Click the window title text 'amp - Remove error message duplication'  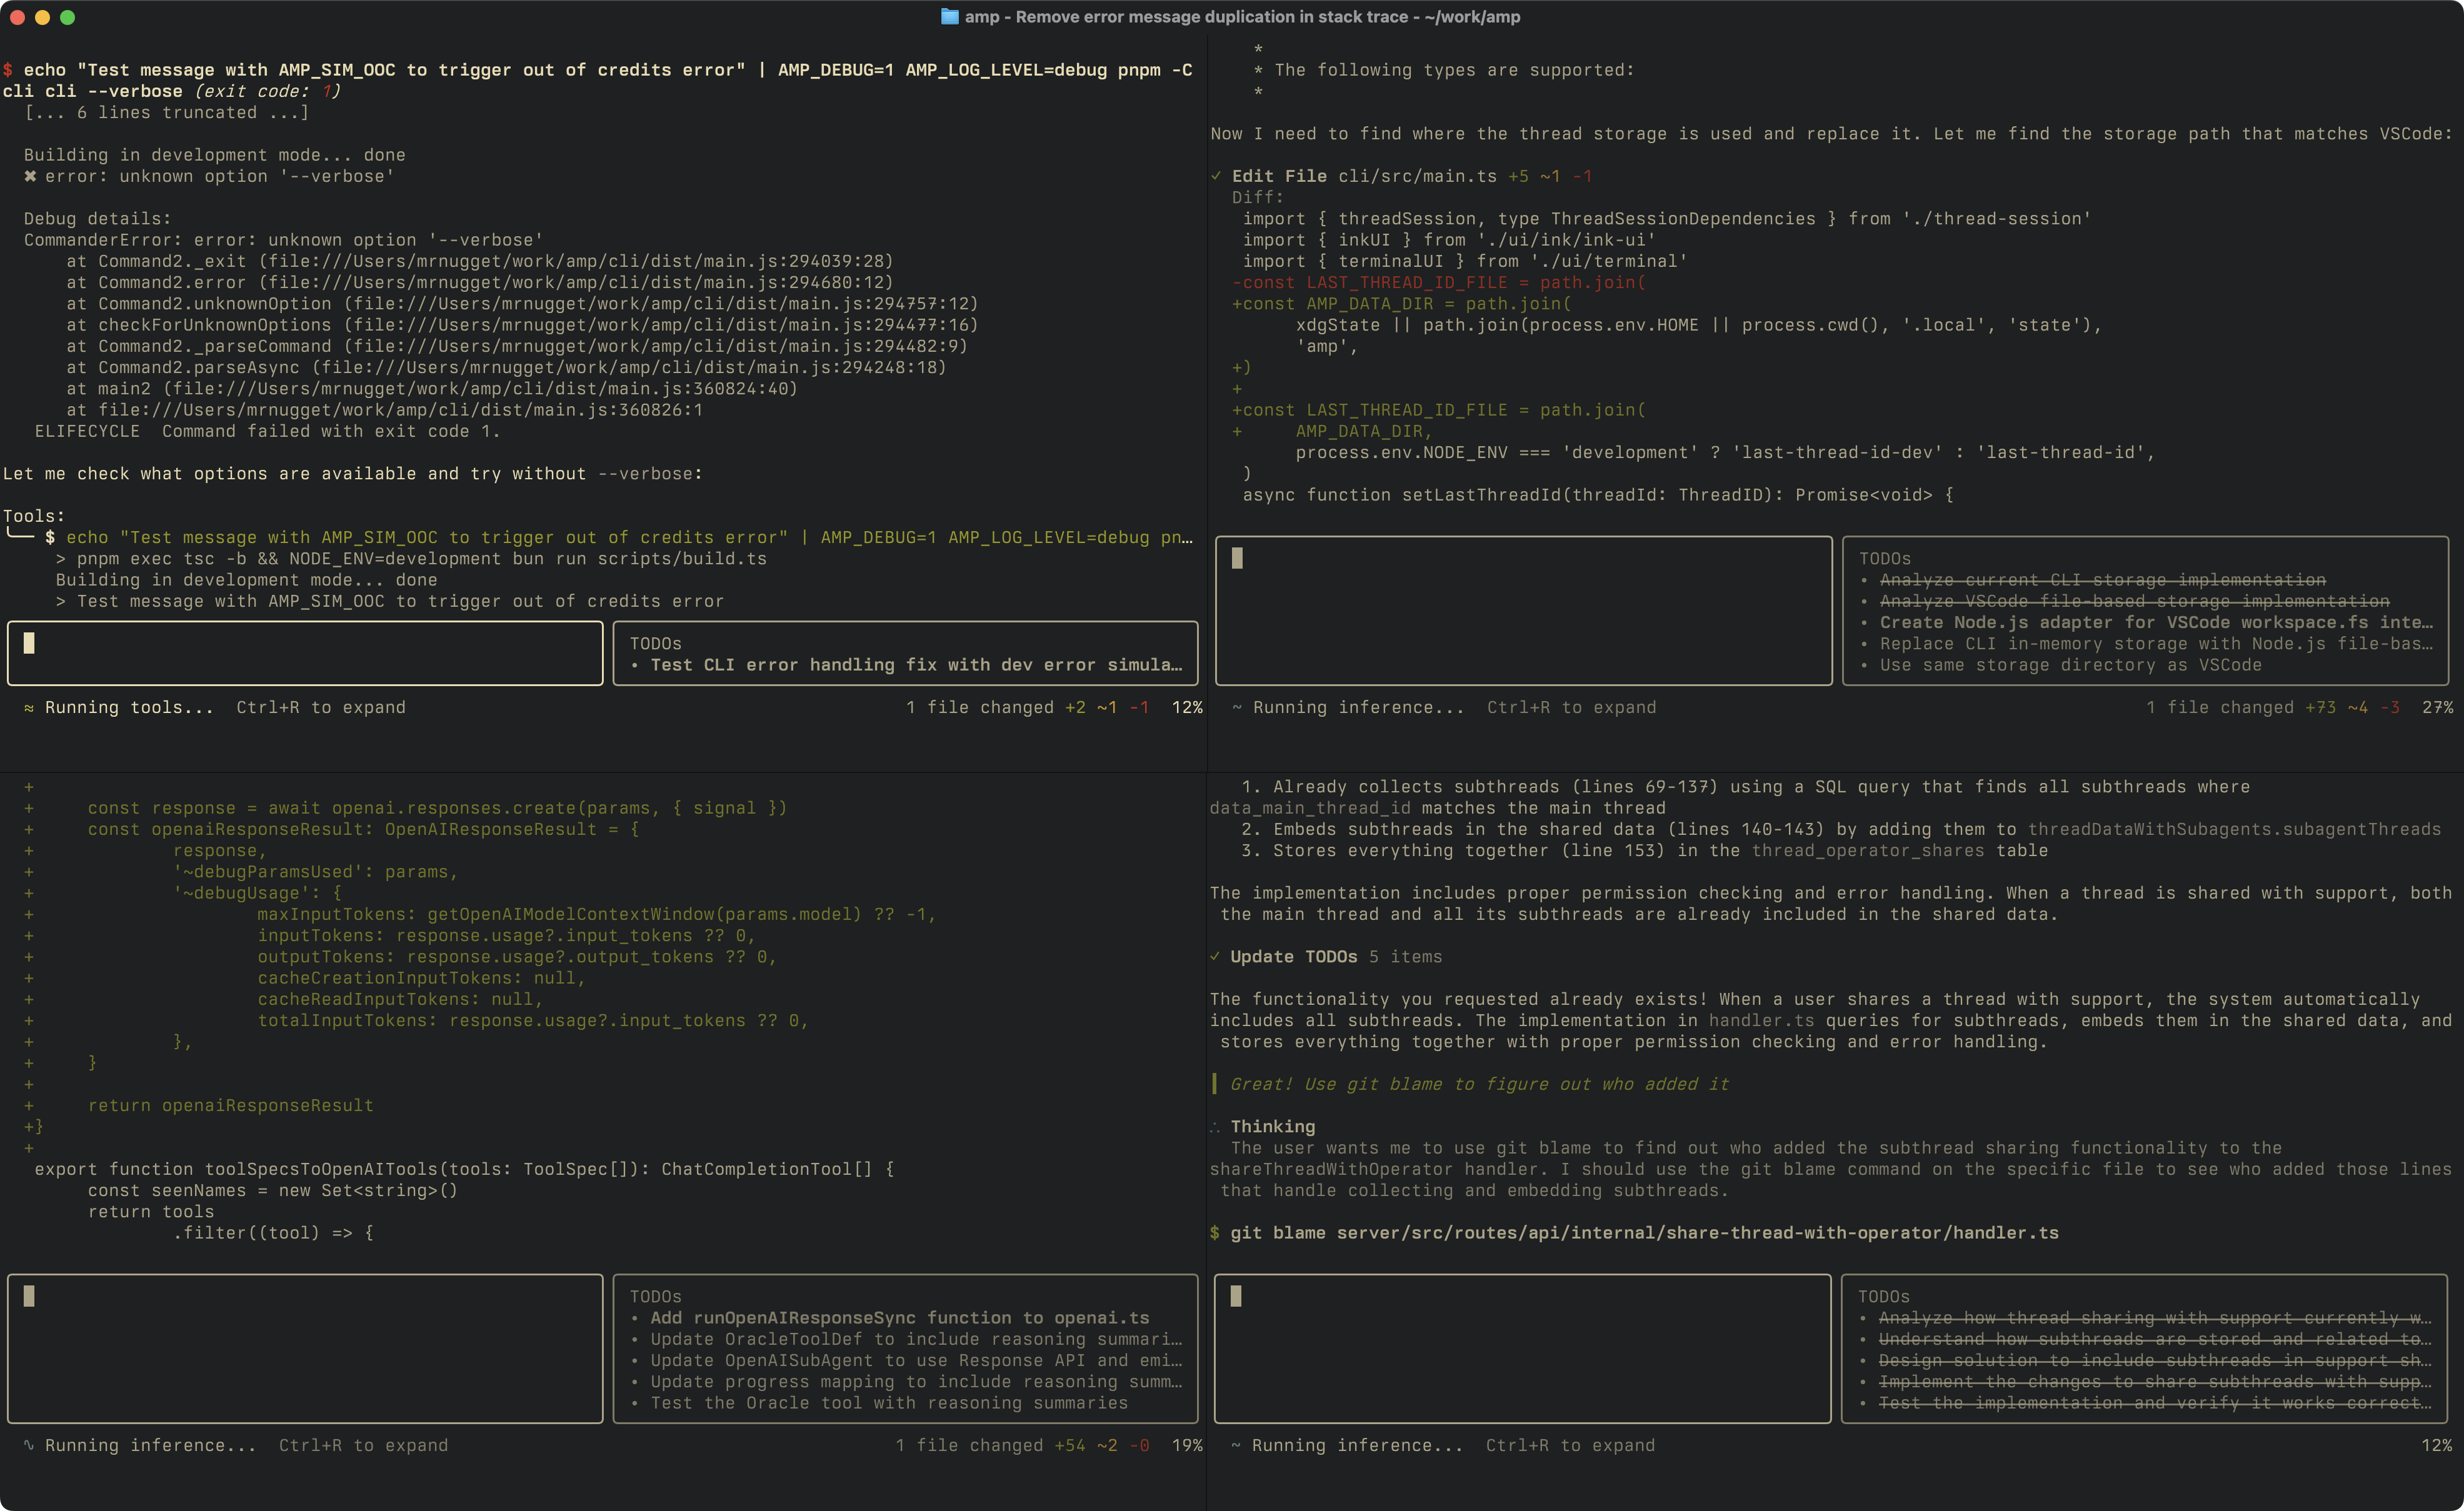click(1242, 16)
